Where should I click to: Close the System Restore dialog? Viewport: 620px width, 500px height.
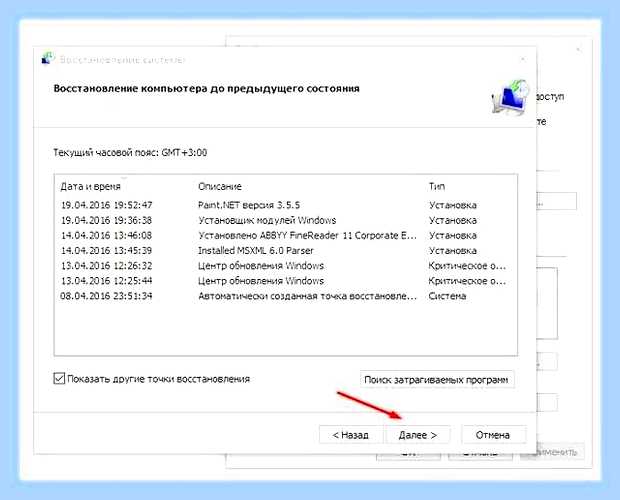pyautogui.click(x=523, y=60)
